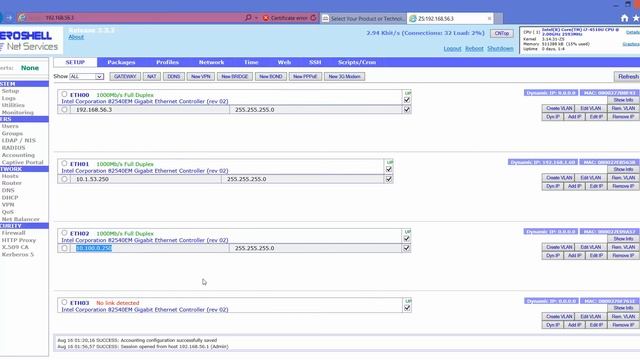
Task: Click the ETH01 subnet mask 255.255.255.0
Action: (247, 179)
